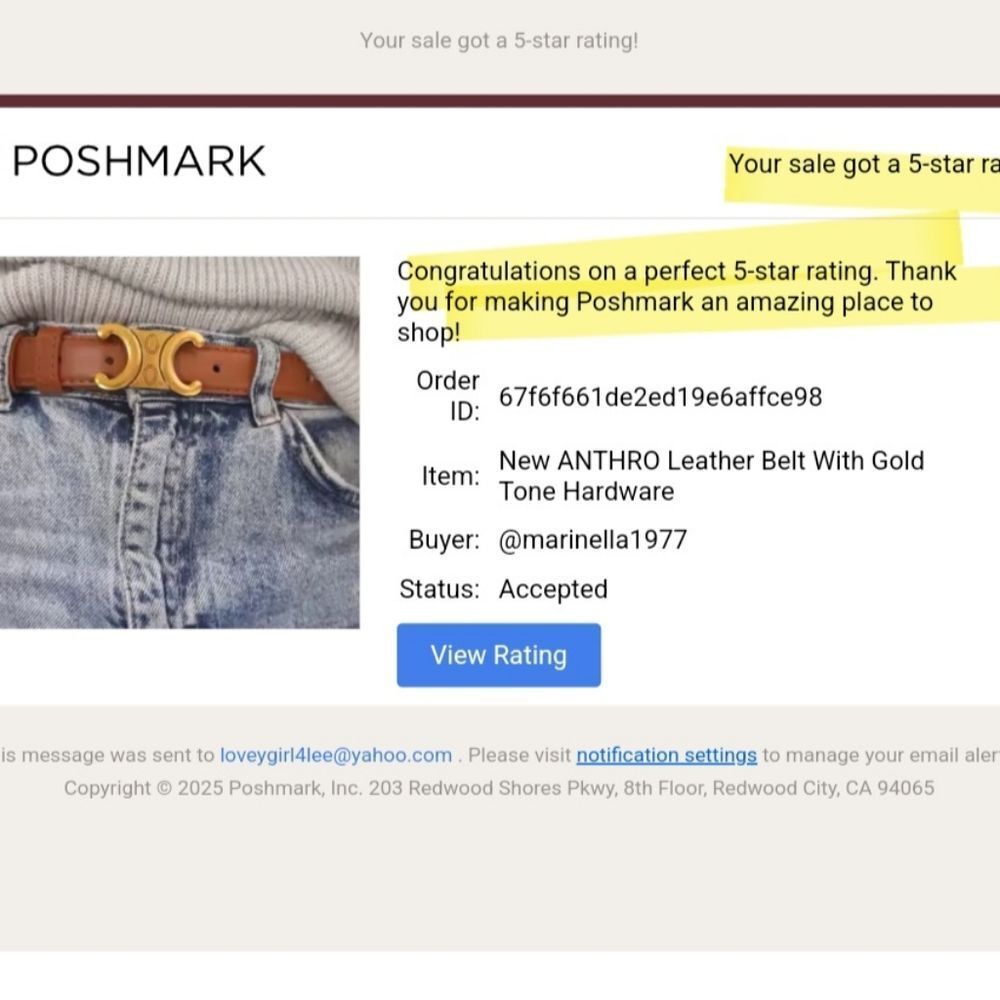1000x1000 pixels.
Task: Click the highlighted header 5-star rating text
Action: [x=864, y=164]
